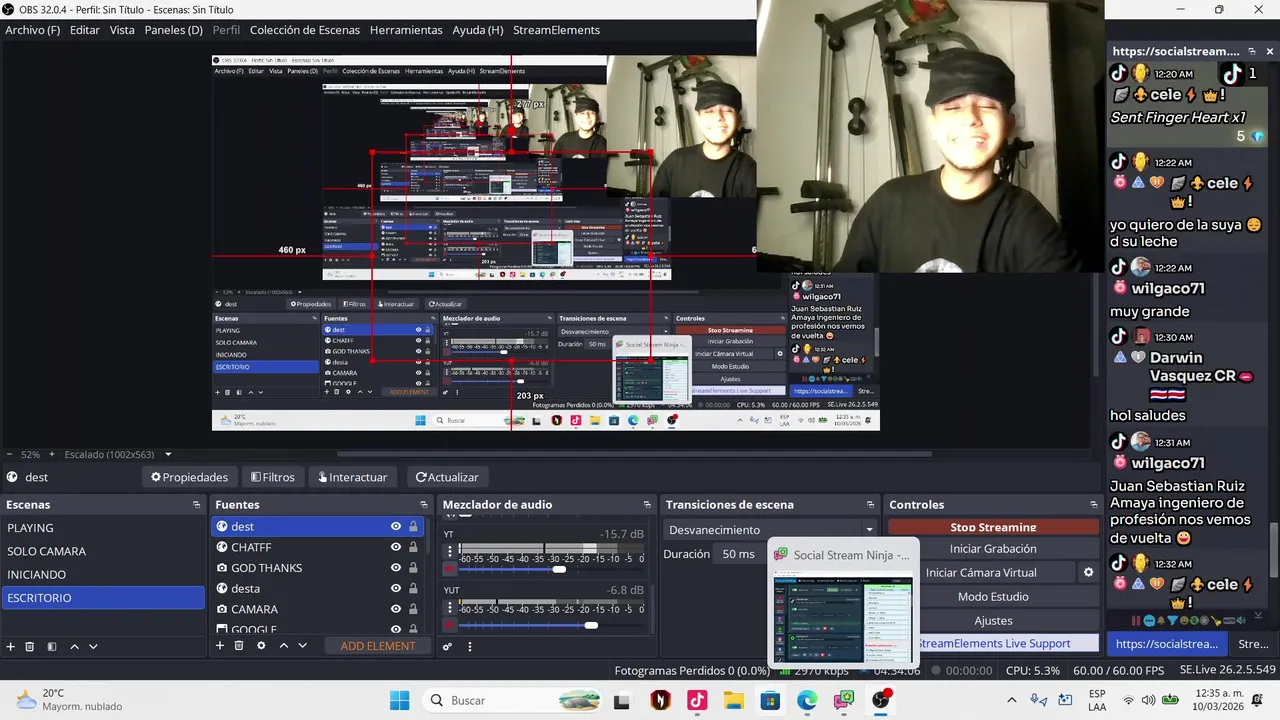Open virtual camera settings gear
This screenshot has height=720, width=1280.
(x=1088, y=573)
